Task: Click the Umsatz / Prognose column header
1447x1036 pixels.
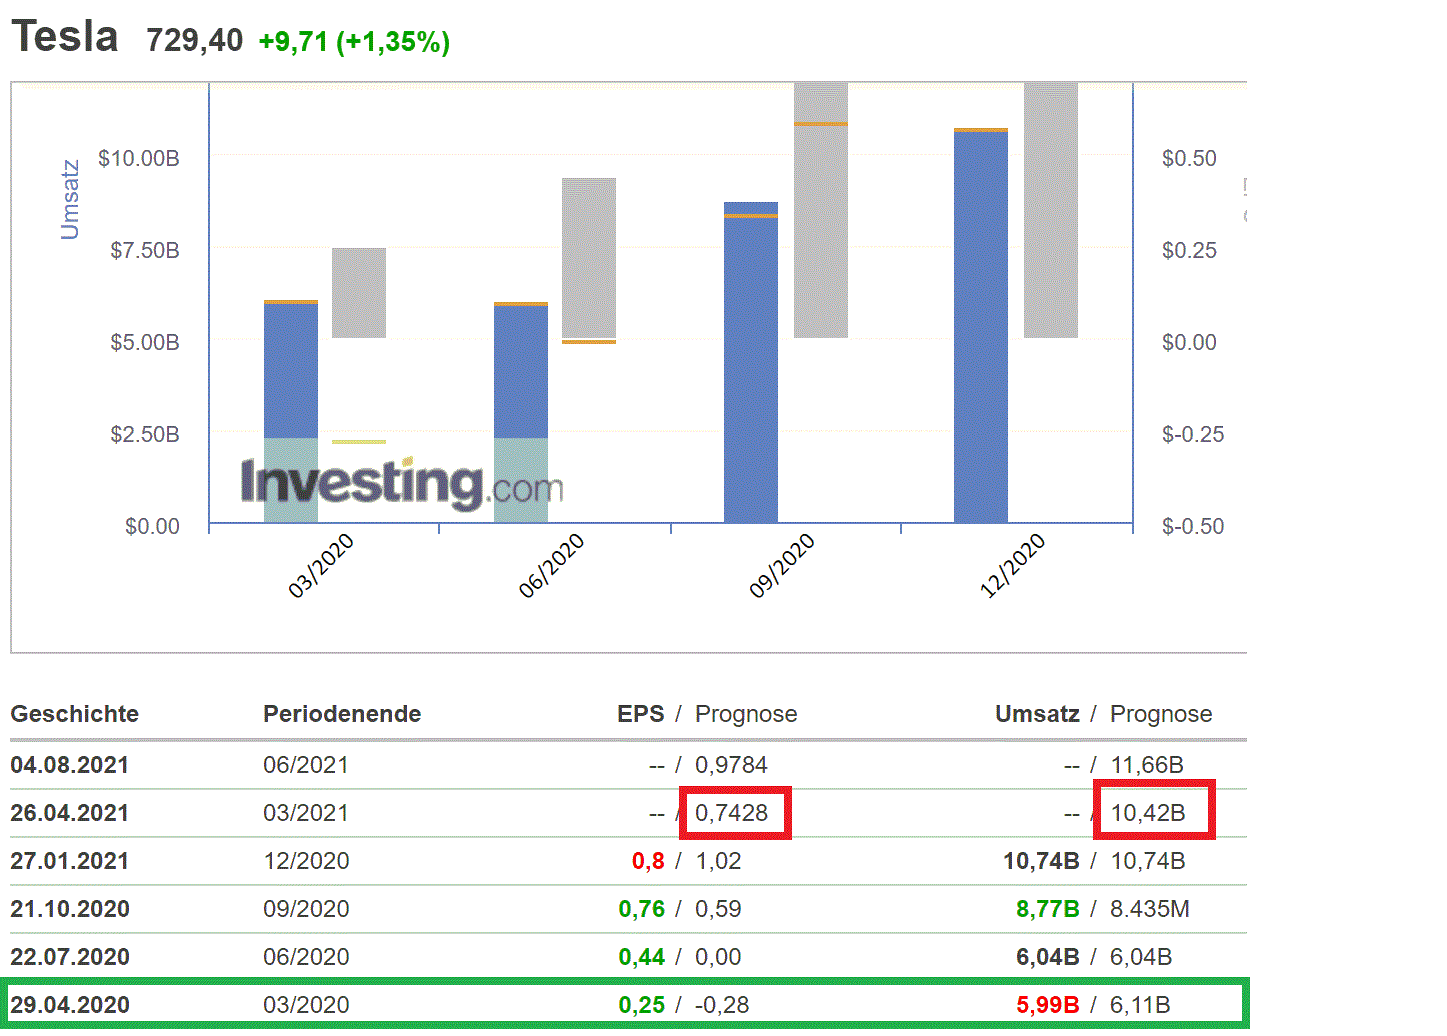Action: (x=1103, y=714)
